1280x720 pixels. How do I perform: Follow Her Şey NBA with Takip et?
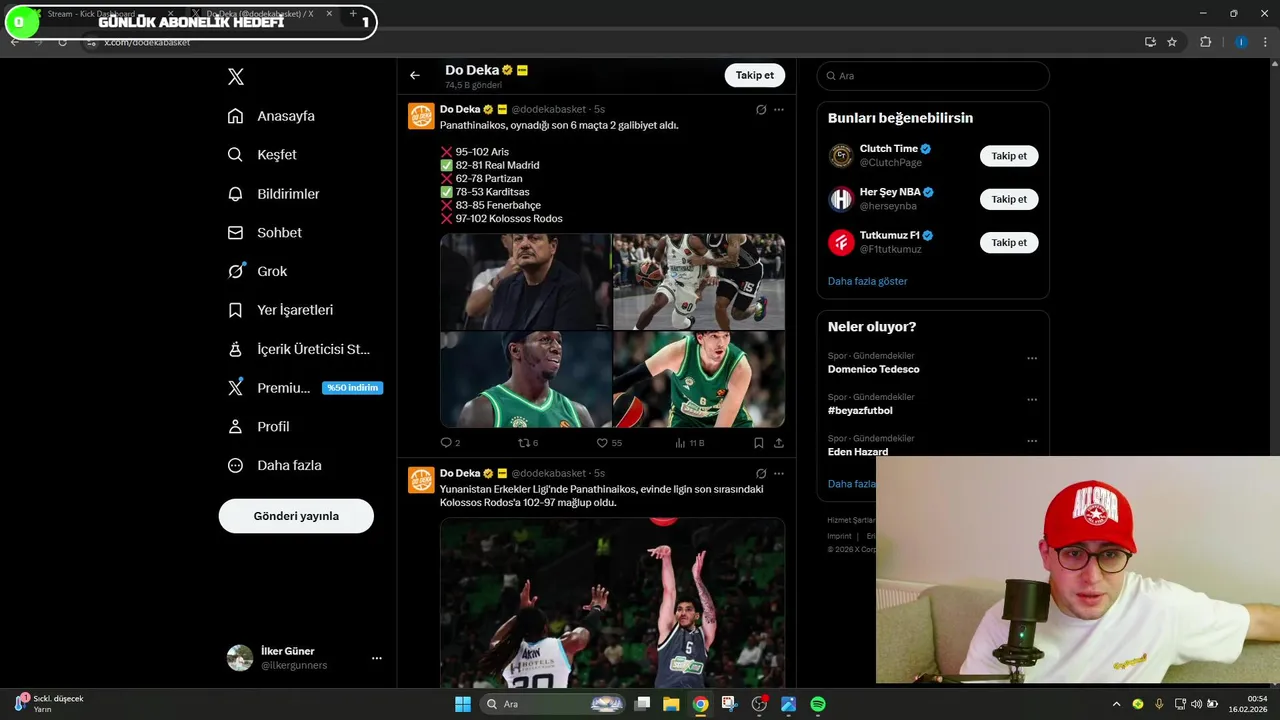pos(1009,199)
